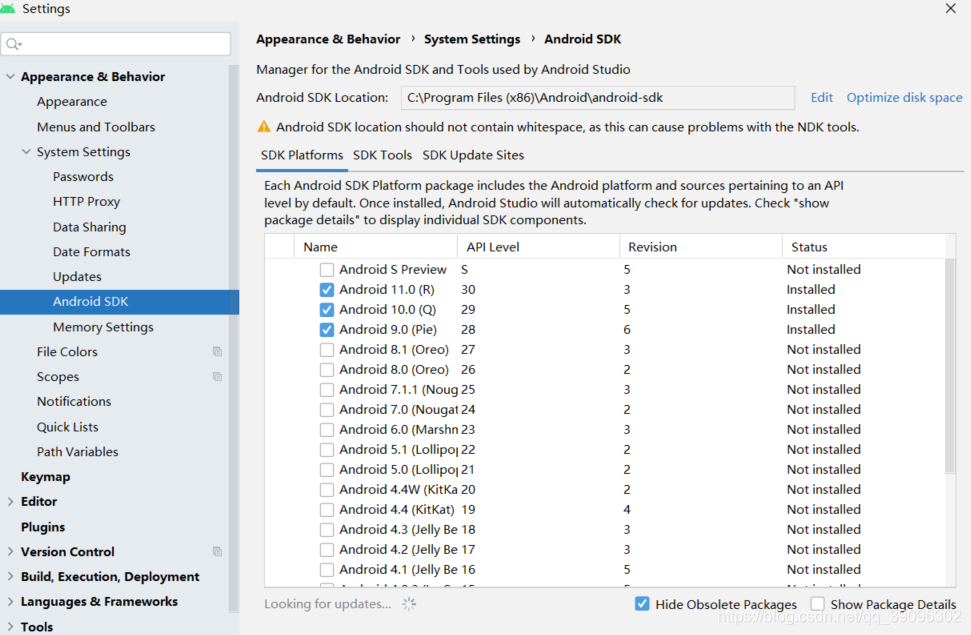Click the search magnifier icon in settings

coord(13,44)
